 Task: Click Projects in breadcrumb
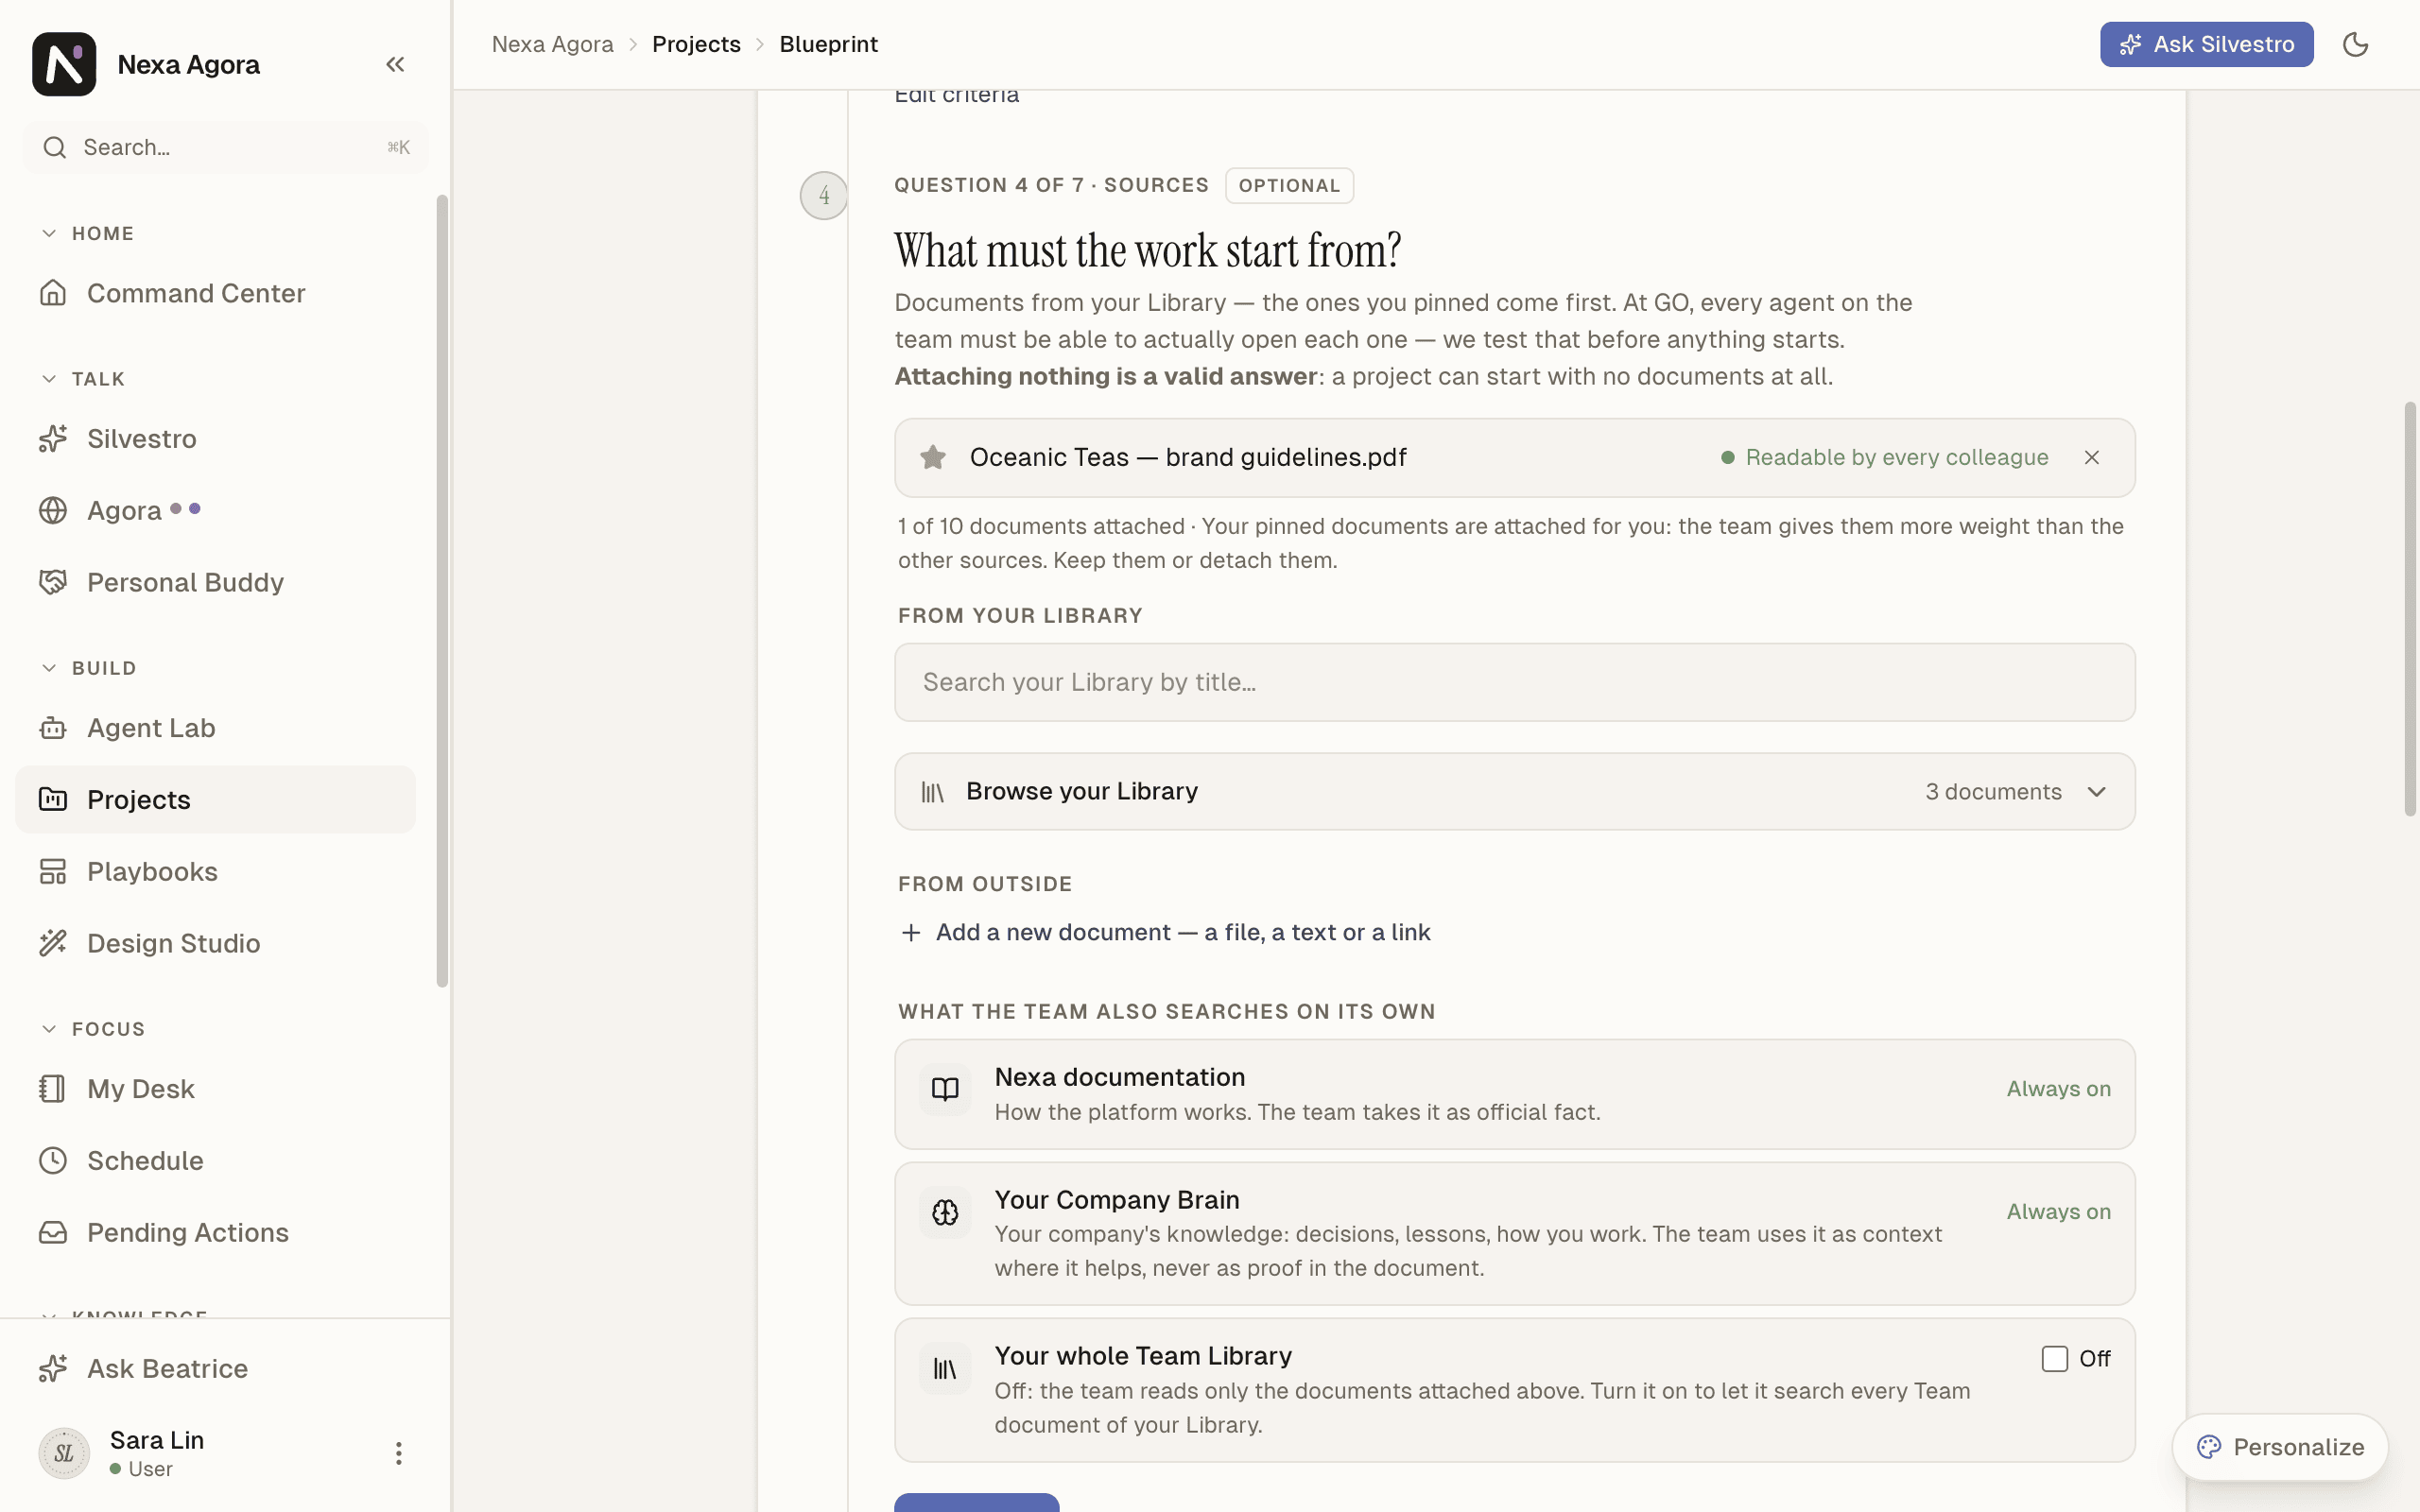click(696, 44)
